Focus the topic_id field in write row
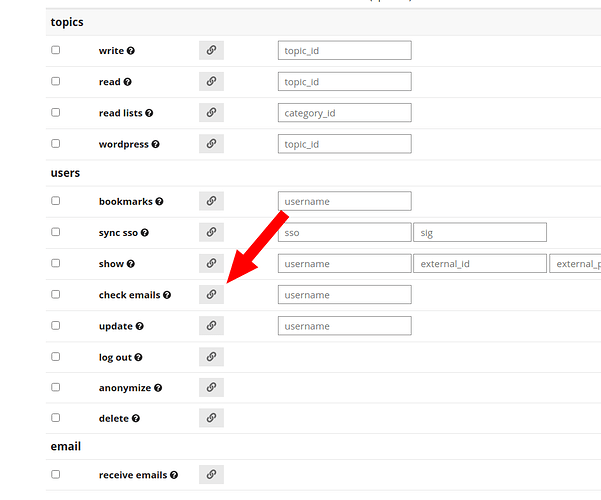The image size is (601, 500). click(x=345, y=50)
